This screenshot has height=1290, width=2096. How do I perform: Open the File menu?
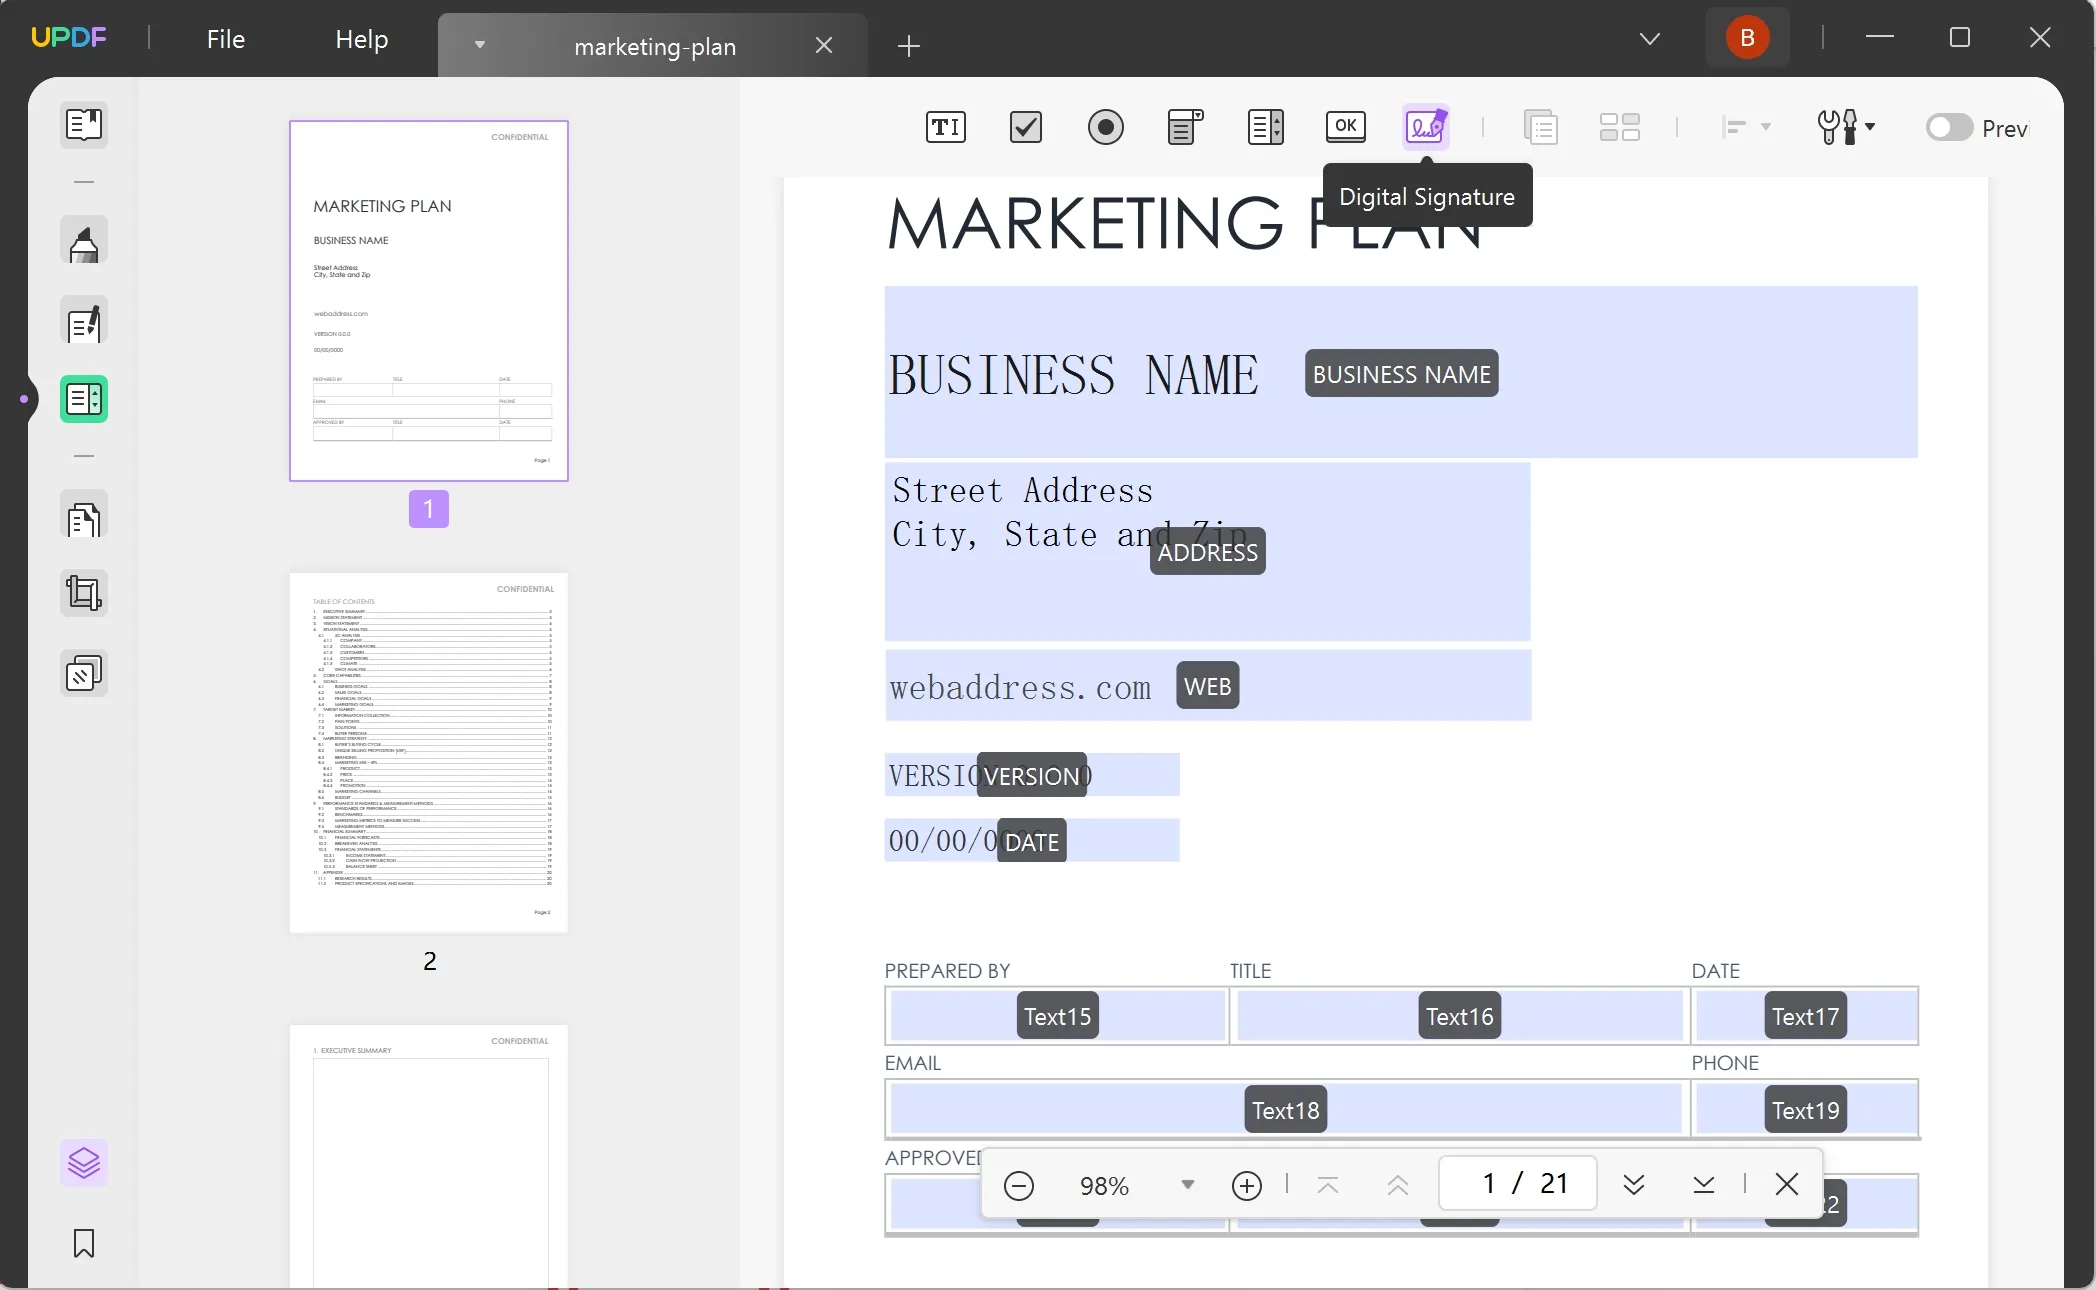pyautogui.click(x=225, y=37)
